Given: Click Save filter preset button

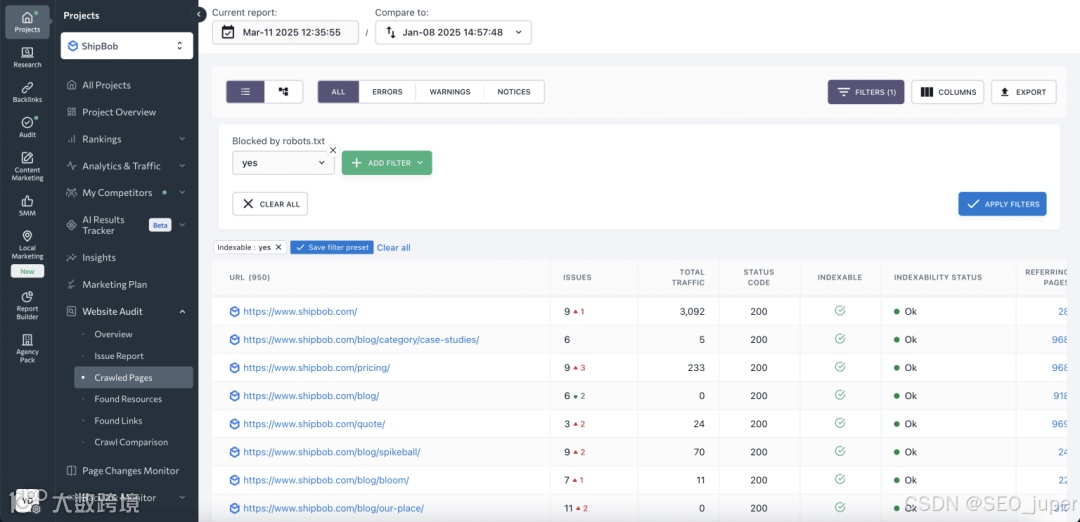Looking at the screenshot, I should (331, 247).
